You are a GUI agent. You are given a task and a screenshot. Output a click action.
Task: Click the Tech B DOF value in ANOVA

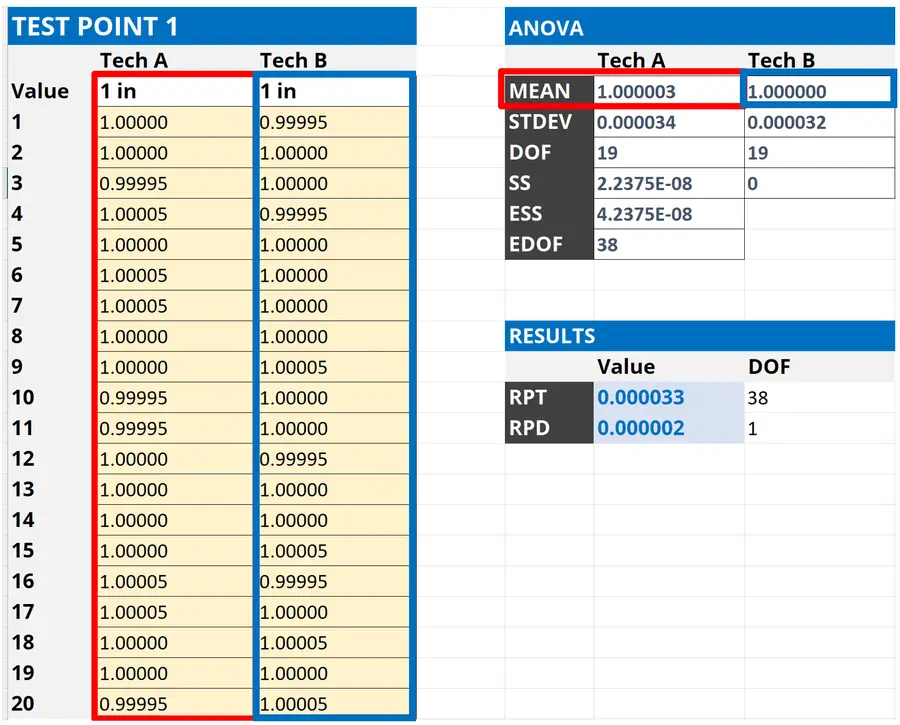[819, 153]
